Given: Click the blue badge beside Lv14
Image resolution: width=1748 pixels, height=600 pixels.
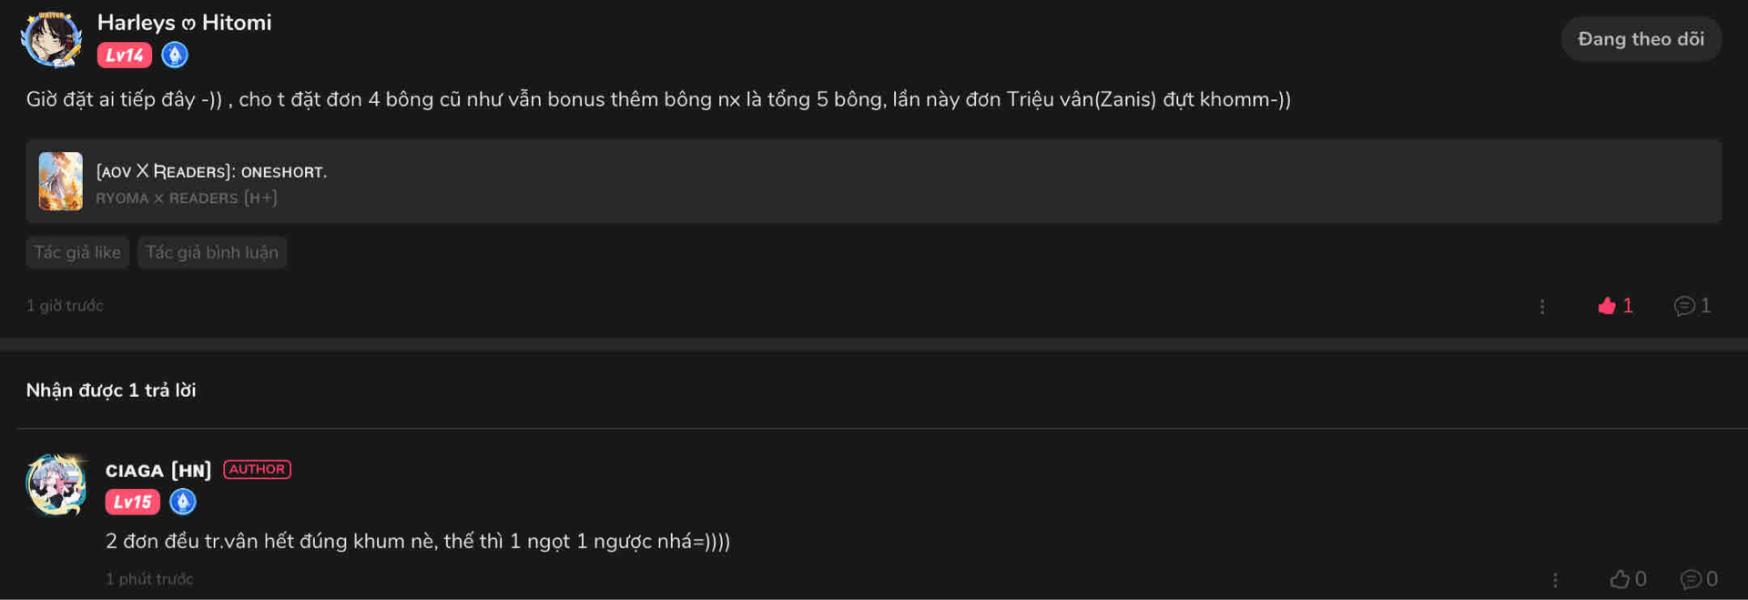Looking at the screenshot, I should coord(175,55).
